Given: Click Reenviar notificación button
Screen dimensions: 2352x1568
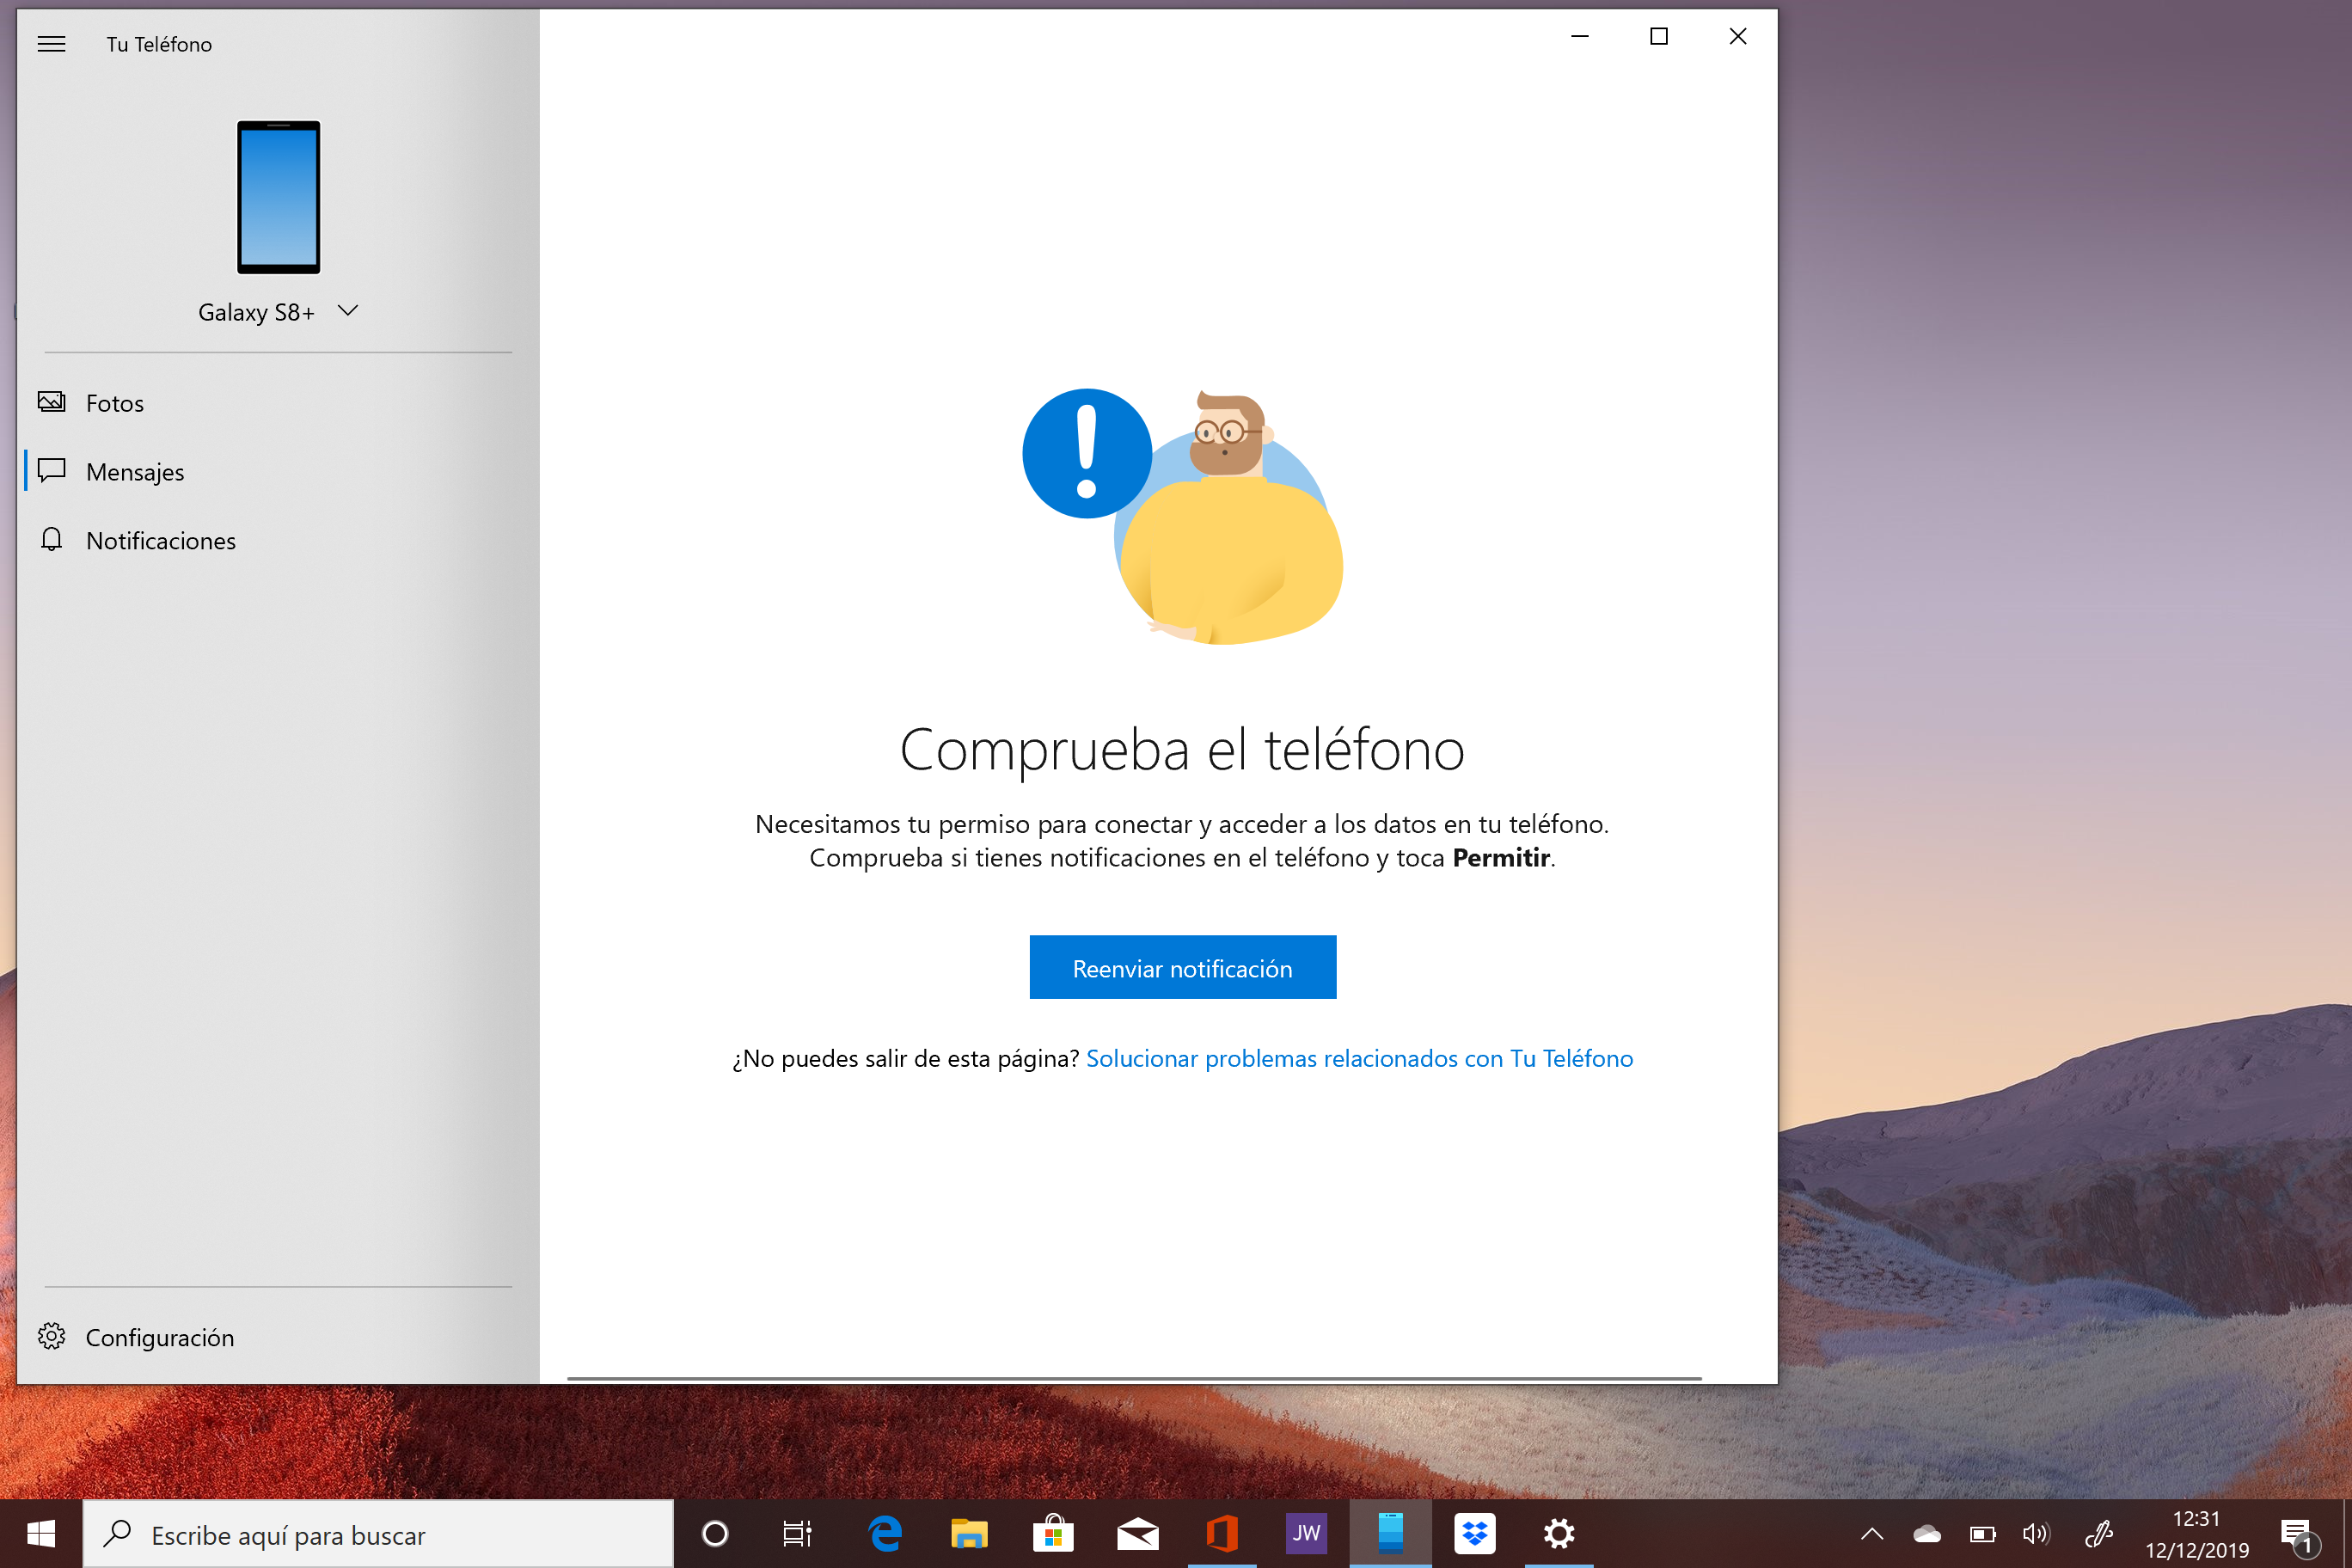Looking at the screenshot, I should (1182, 967).
